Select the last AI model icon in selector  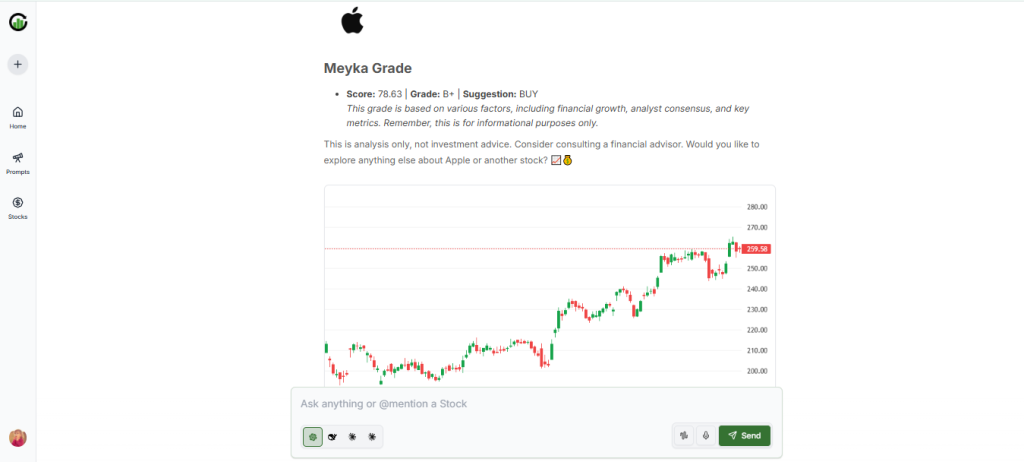tap(372, 436)
